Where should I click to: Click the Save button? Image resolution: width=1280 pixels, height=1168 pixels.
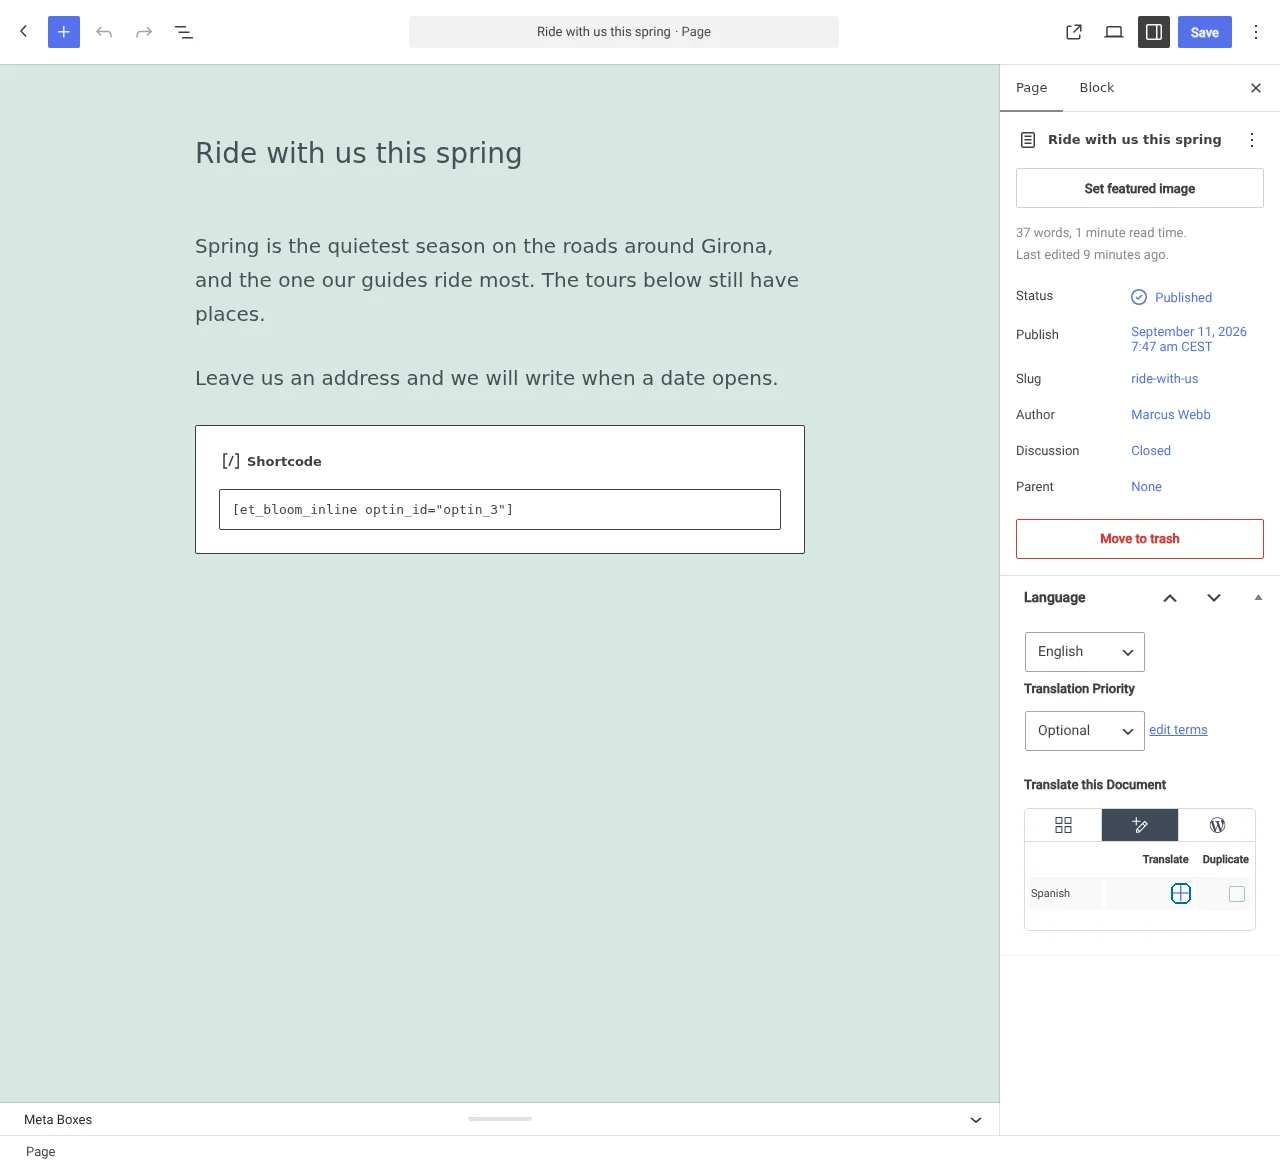[x=1205, y=32]
